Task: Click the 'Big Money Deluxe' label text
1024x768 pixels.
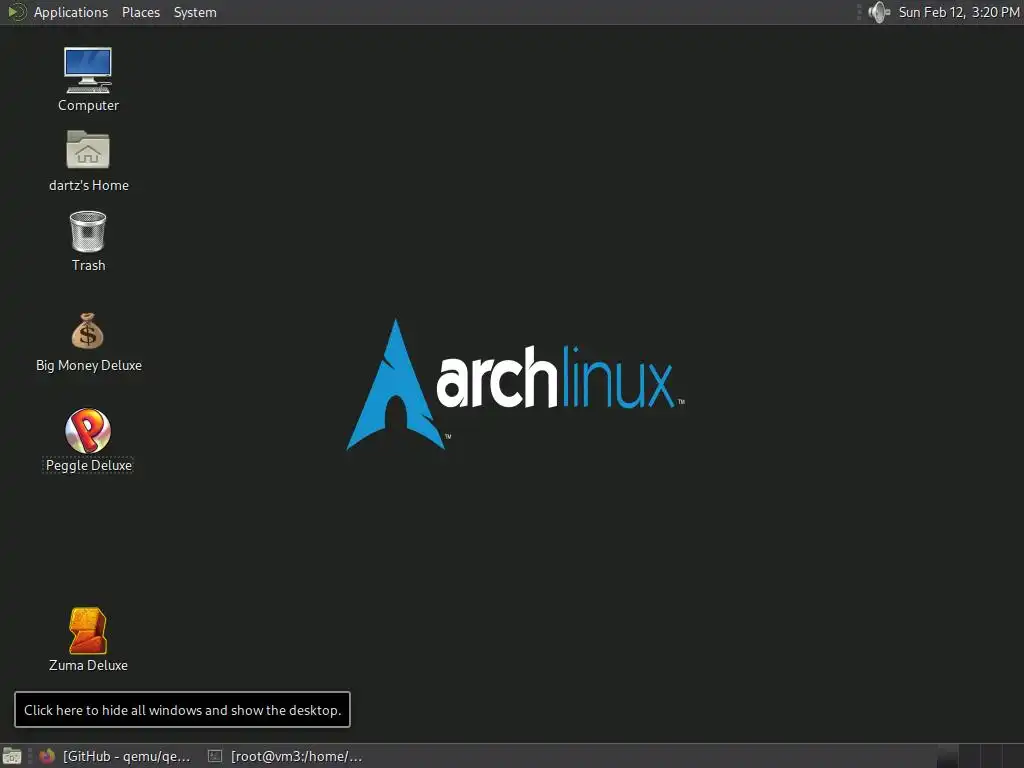Action: click(x=89, y=365)
